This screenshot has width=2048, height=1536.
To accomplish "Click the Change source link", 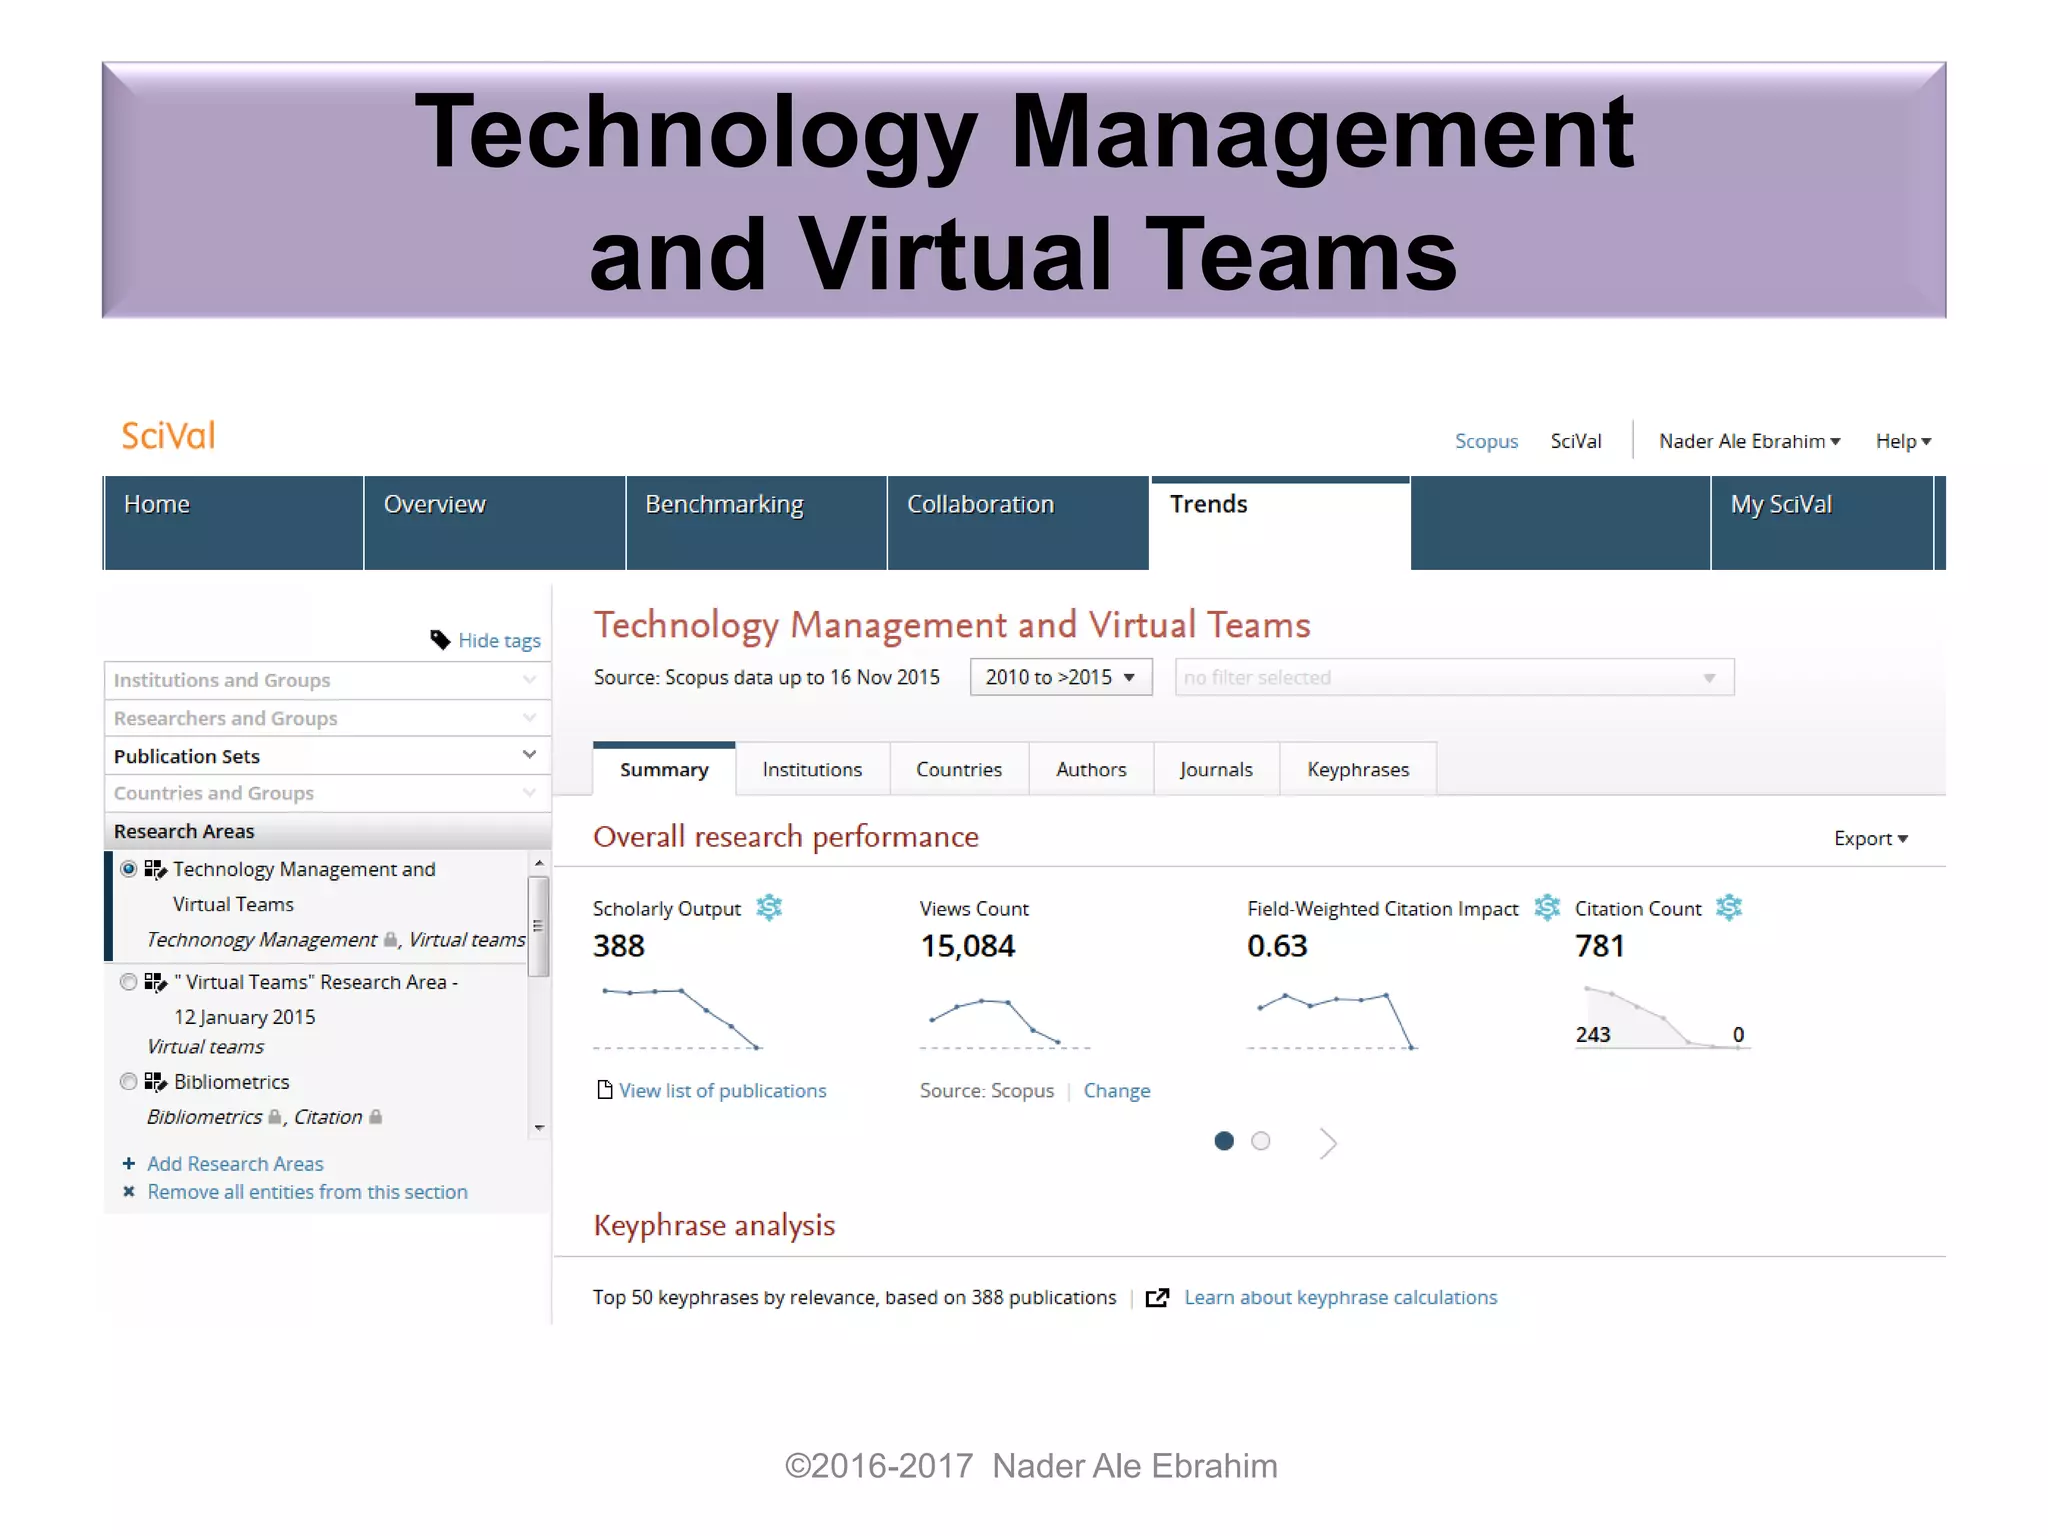I will [1117, 1090].
